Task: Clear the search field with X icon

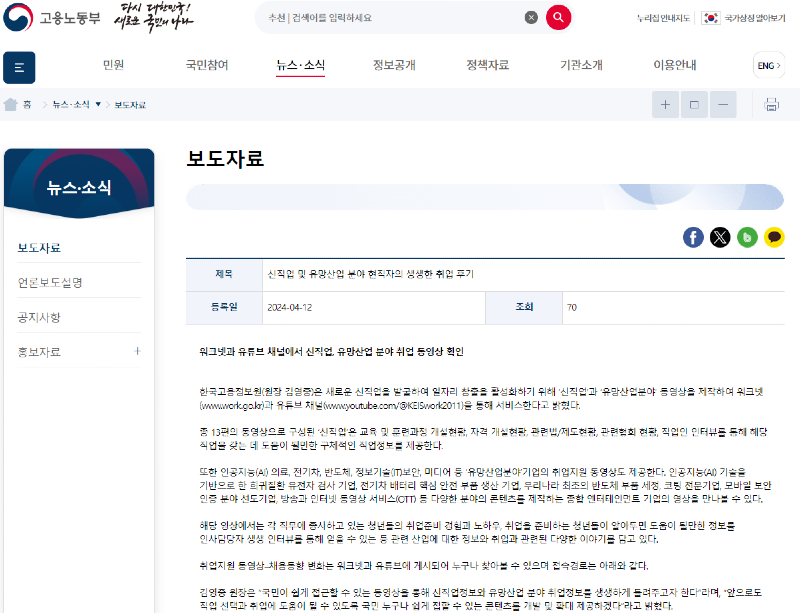Action: 531,17
